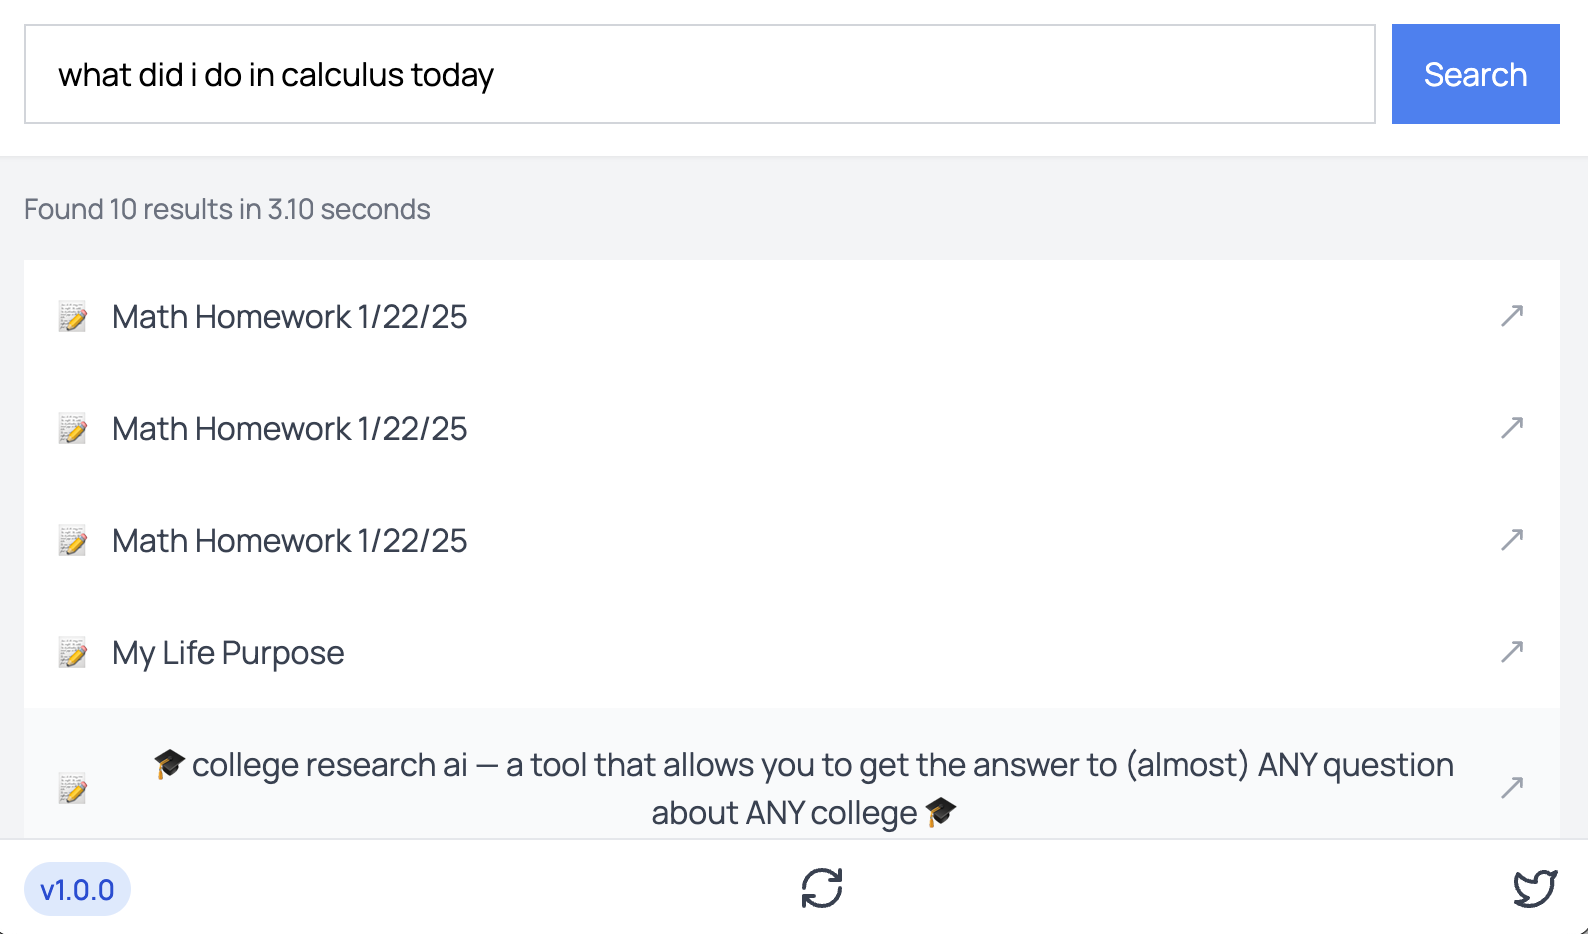Click the notepad icon beside My Life Purpose
The height and width of the screenshot is (934, 1588).
tap(73, 653)
